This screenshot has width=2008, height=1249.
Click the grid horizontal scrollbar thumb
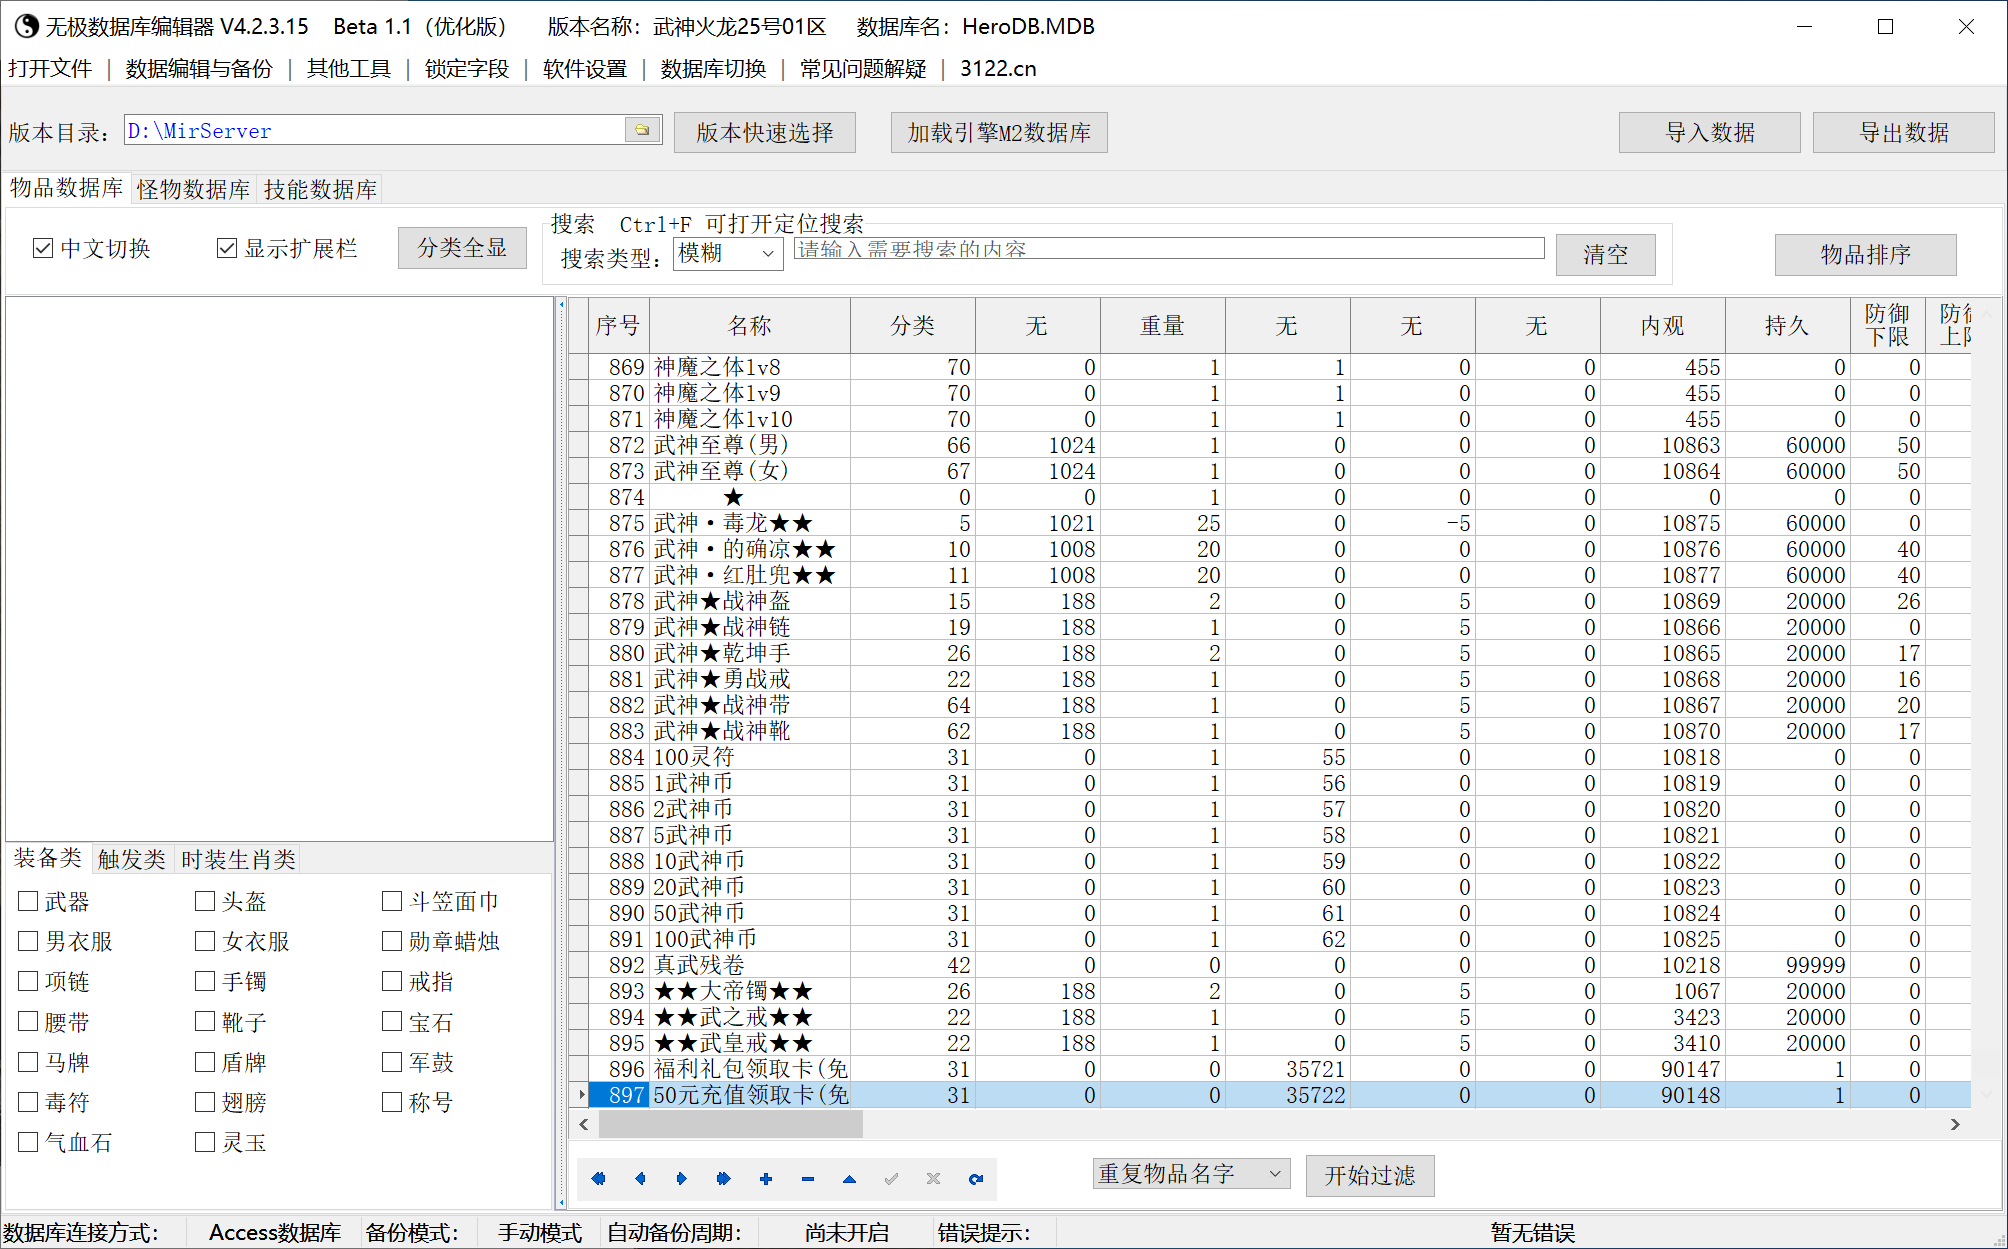coord(731,1125)
